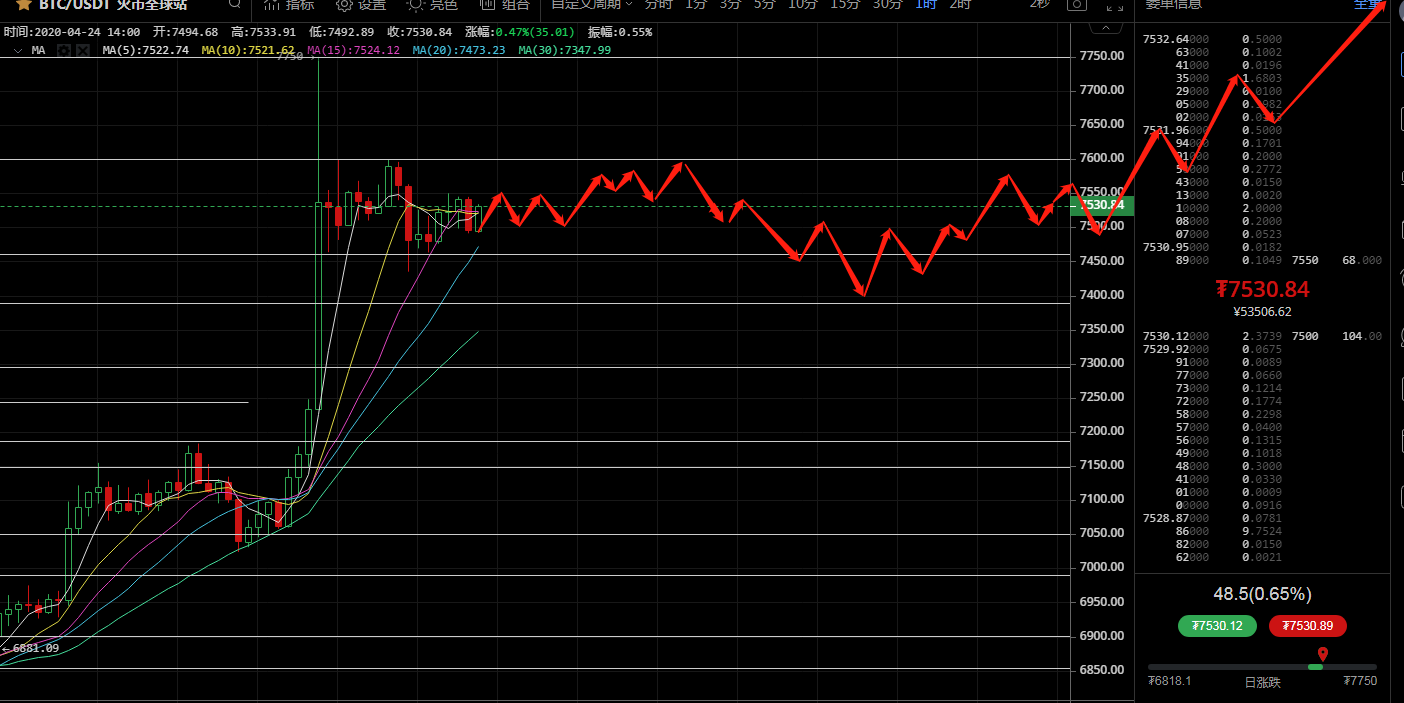Open the 设置 chart settings gear
Screen dimensions: 1404x703
coord(360,4)
